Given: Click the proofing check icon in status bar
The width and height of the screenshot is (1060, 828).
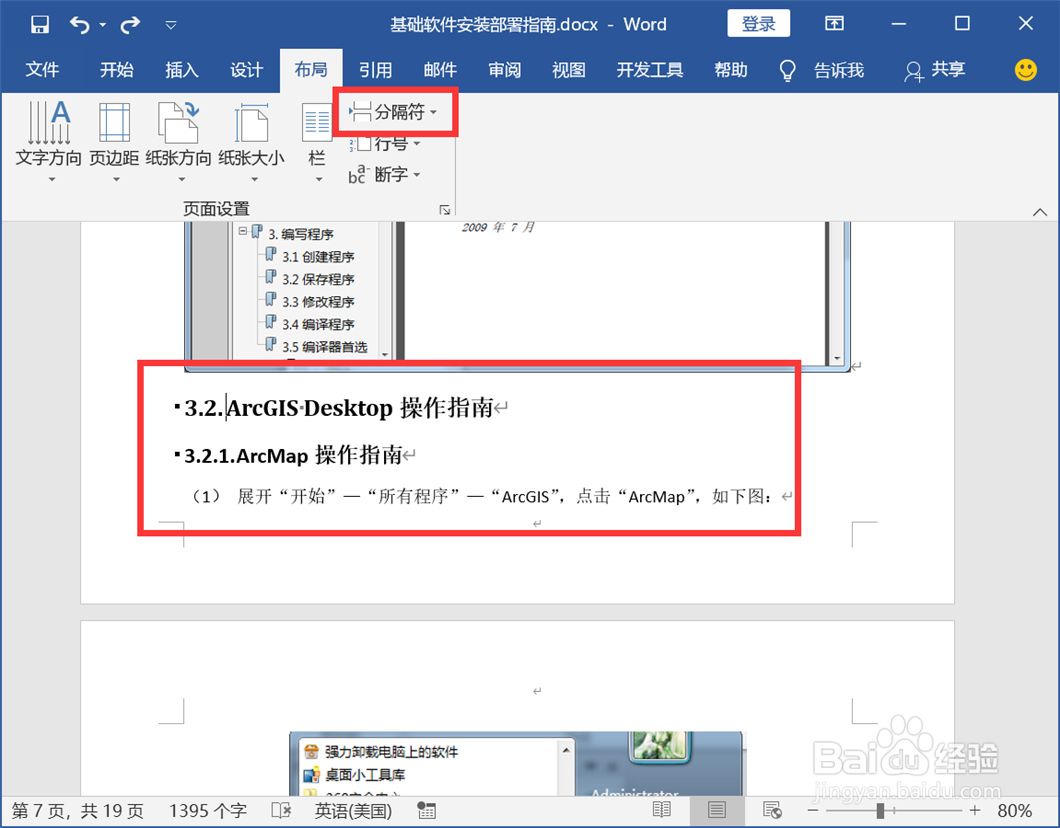Looking at the screenshot, I should pyautogui.click(x=281, y=810).
